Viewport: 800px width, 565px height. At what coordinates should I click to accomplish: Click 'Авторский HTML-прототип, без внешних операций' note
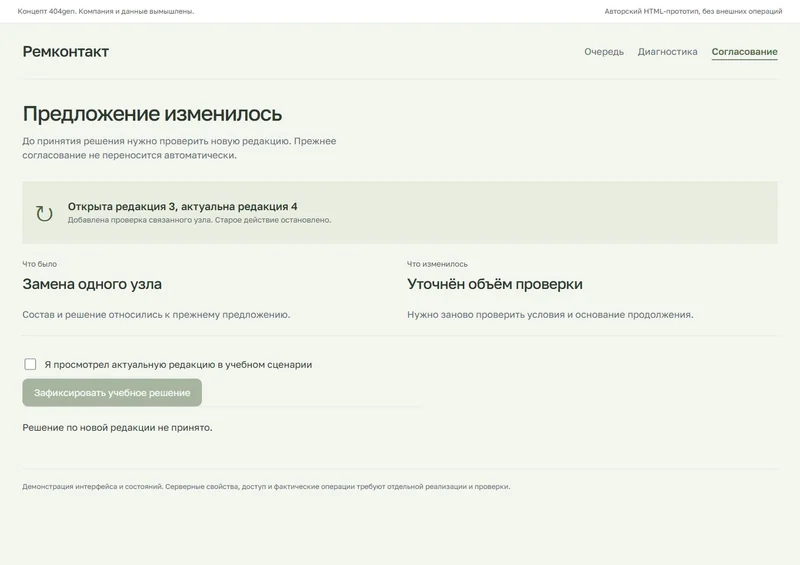click(693, 11)
